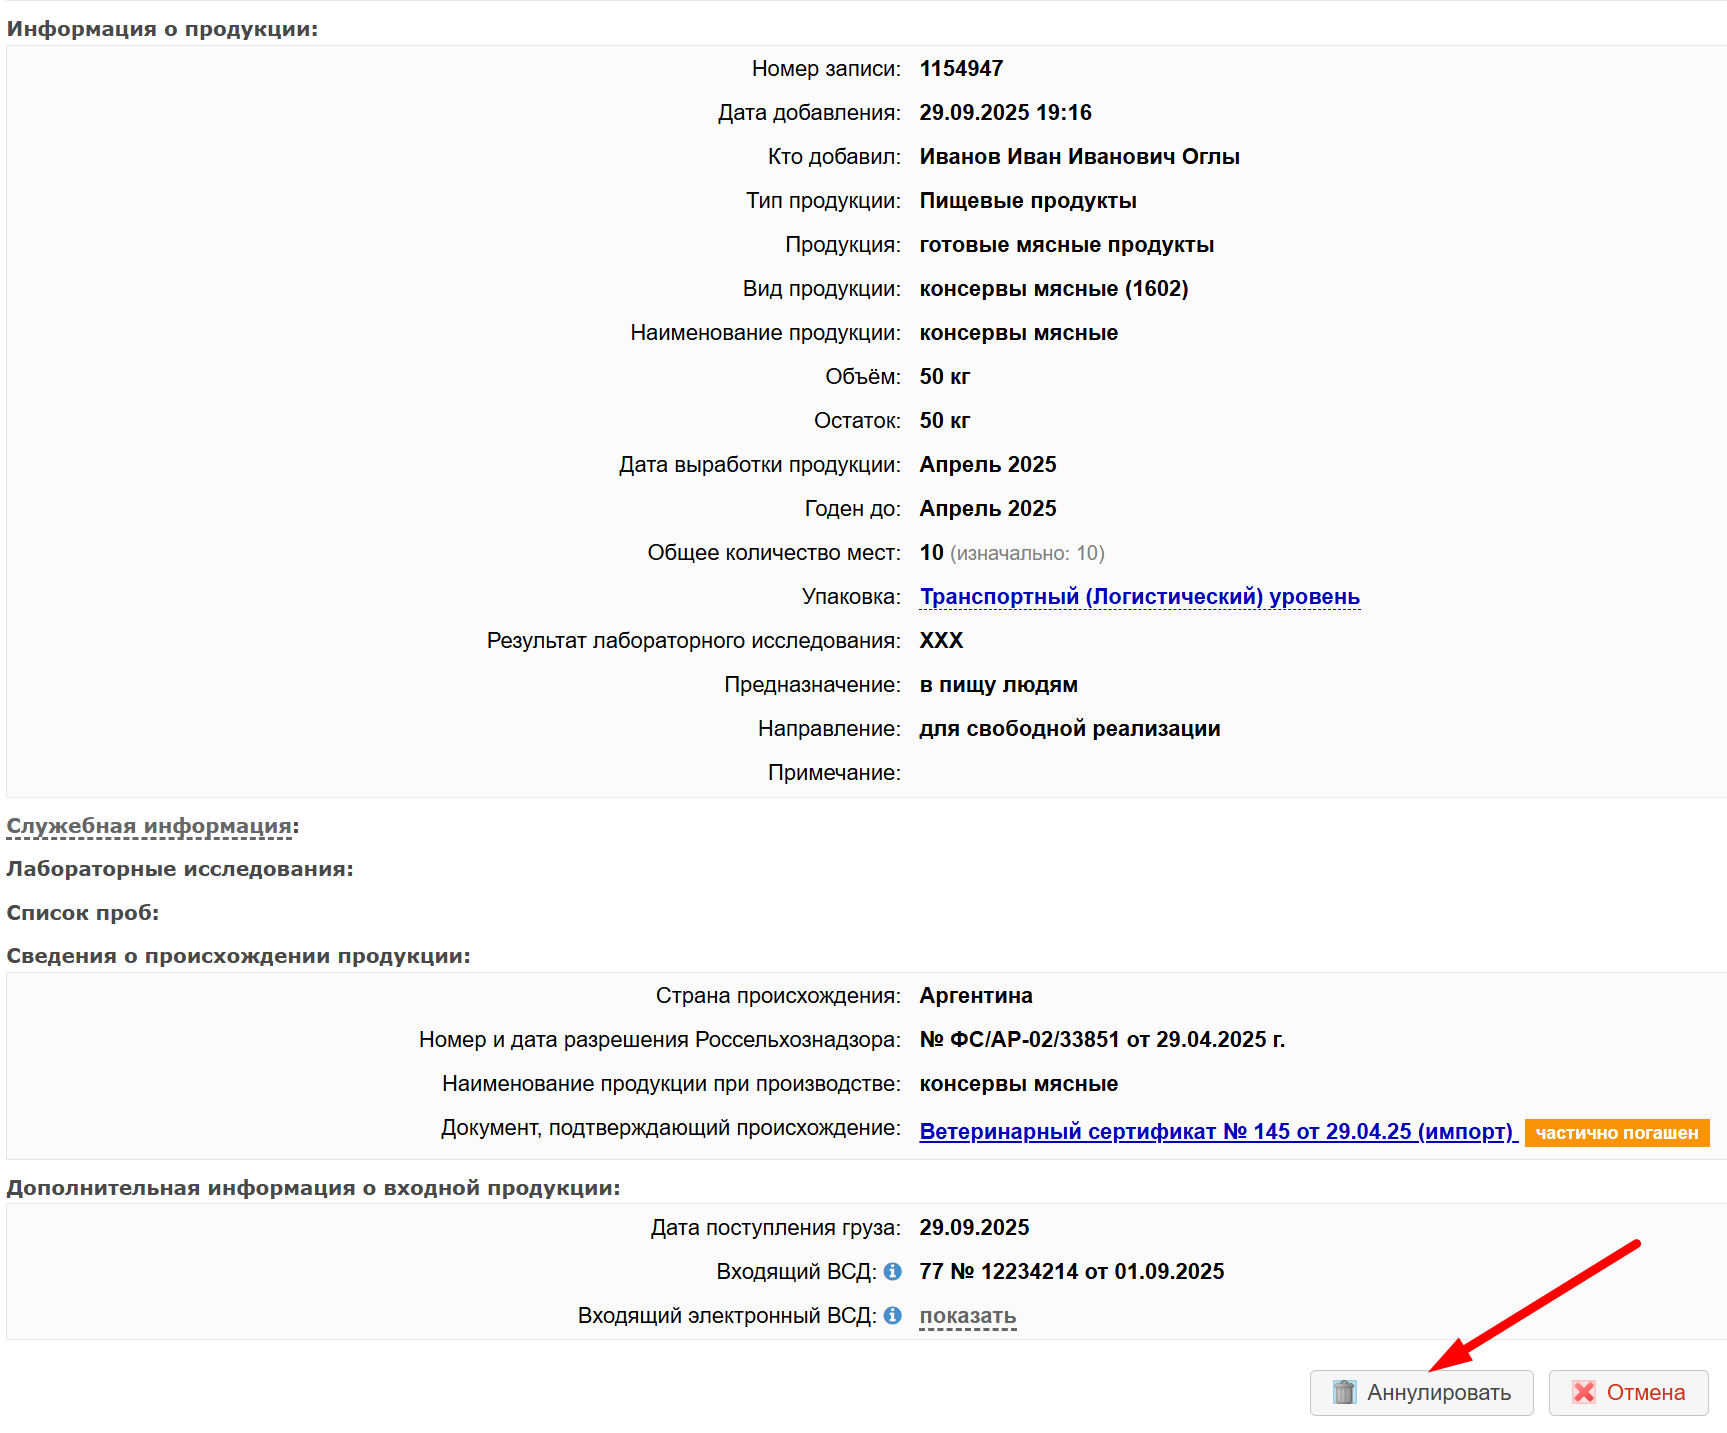
Task: Open "Транспортный (Логистический) уровень" packaging link
Action: [x=1139, y=597]
